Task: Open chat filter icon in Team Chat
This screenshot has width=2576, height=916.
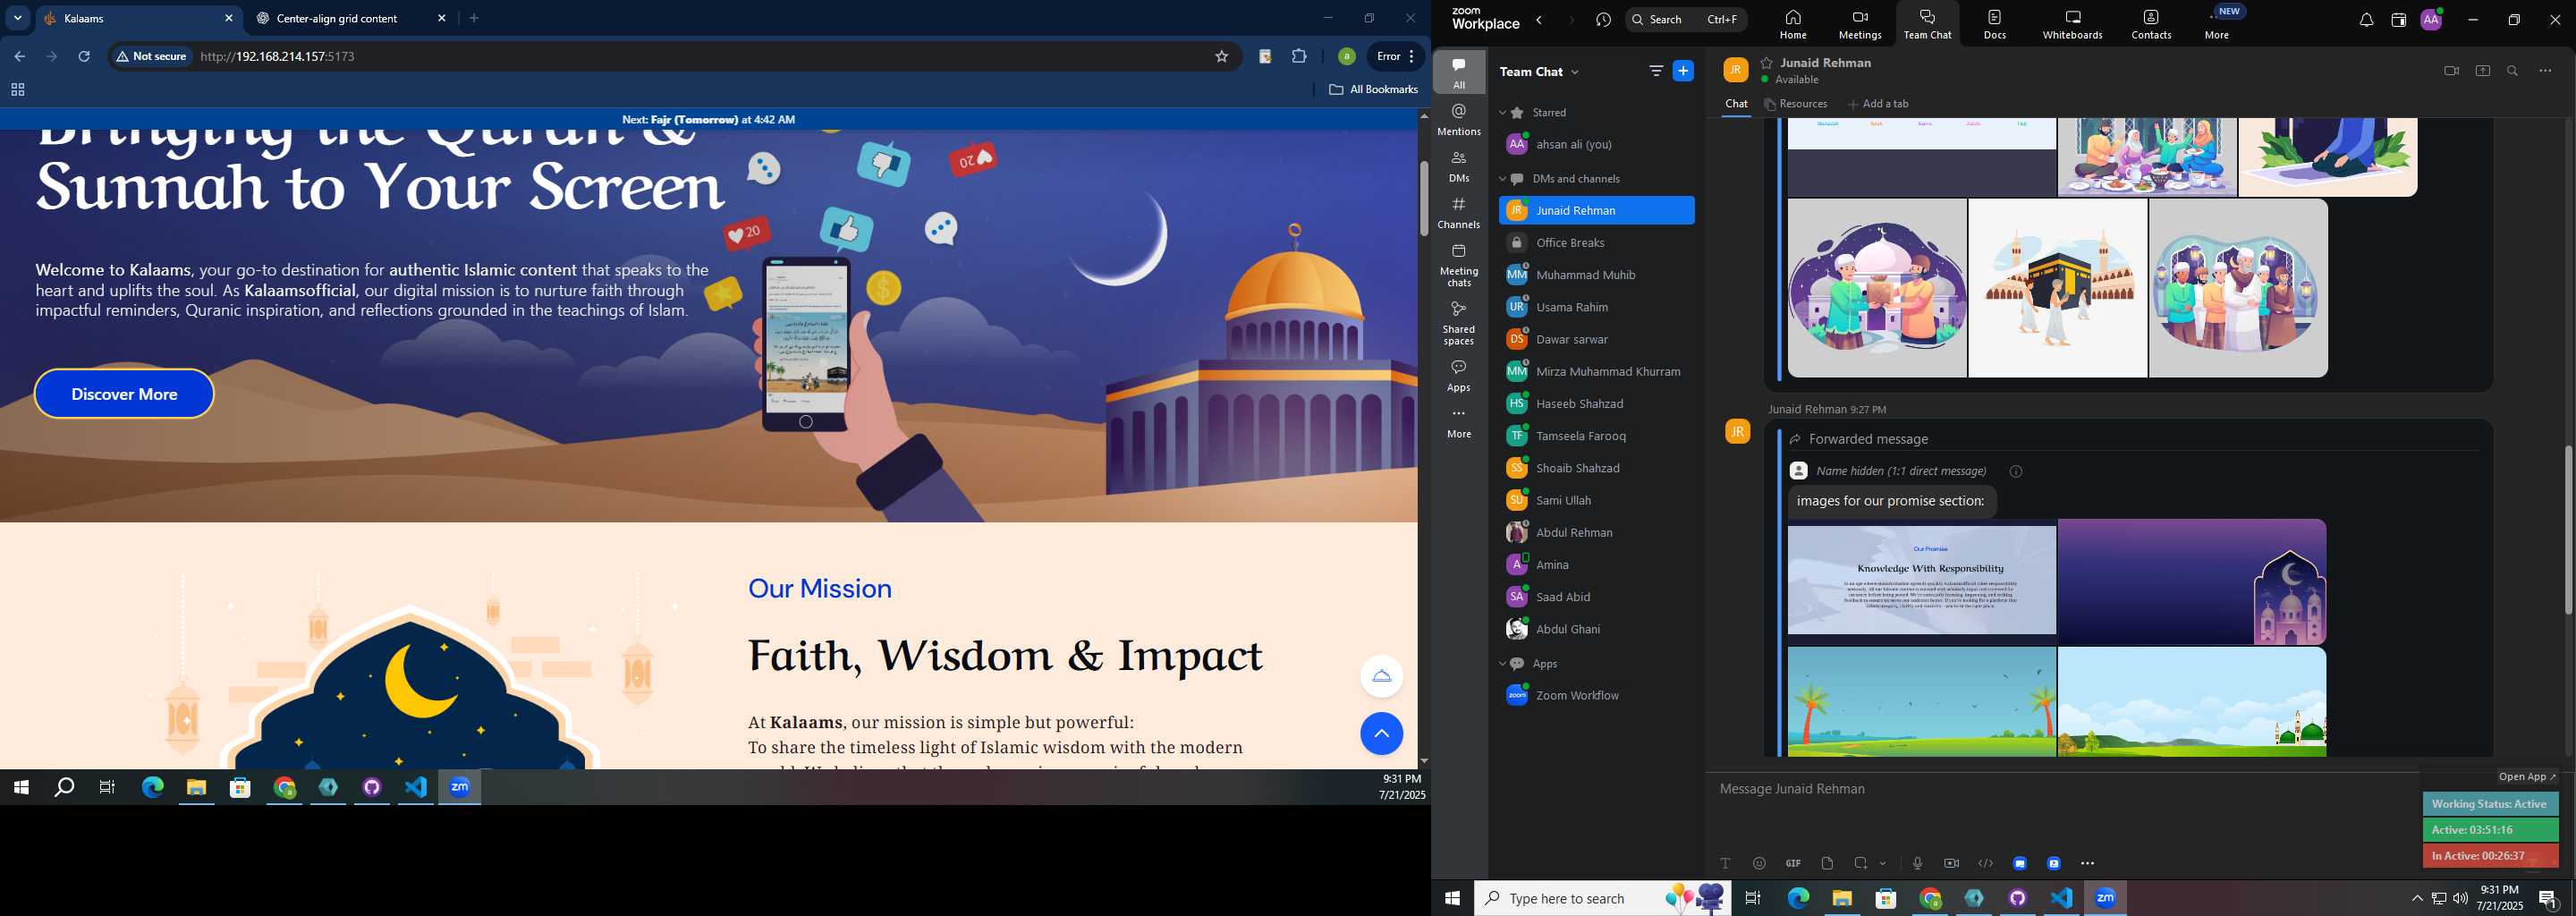Action: pos(1656,71)
